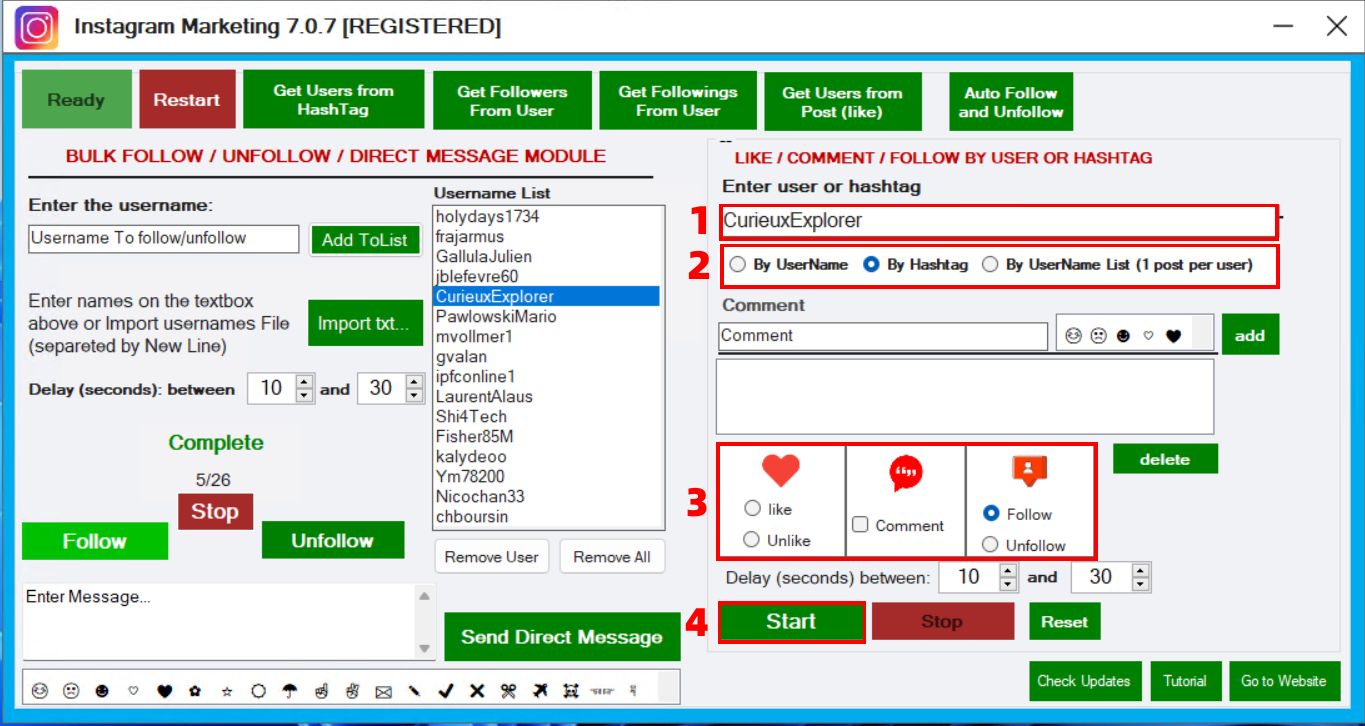The image size is (1365, 726).
Task: Enable the Comment checkbox
Action: click(x=860, y=525)
